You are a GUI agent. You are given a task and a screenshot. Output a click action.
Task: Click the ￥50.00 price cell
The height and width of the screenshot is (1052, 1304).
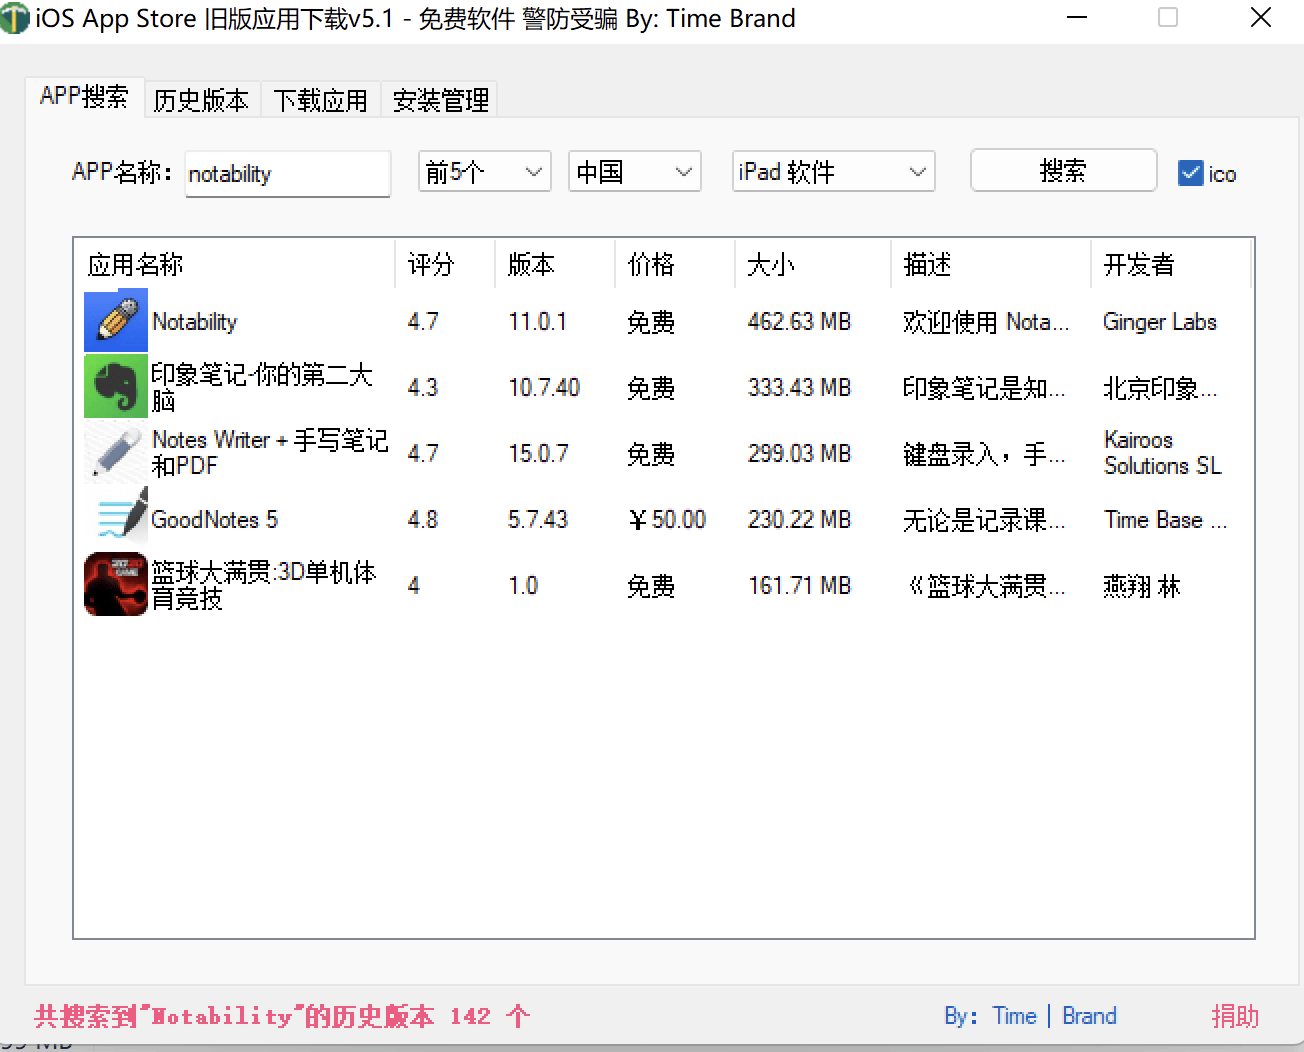point(667,520)
